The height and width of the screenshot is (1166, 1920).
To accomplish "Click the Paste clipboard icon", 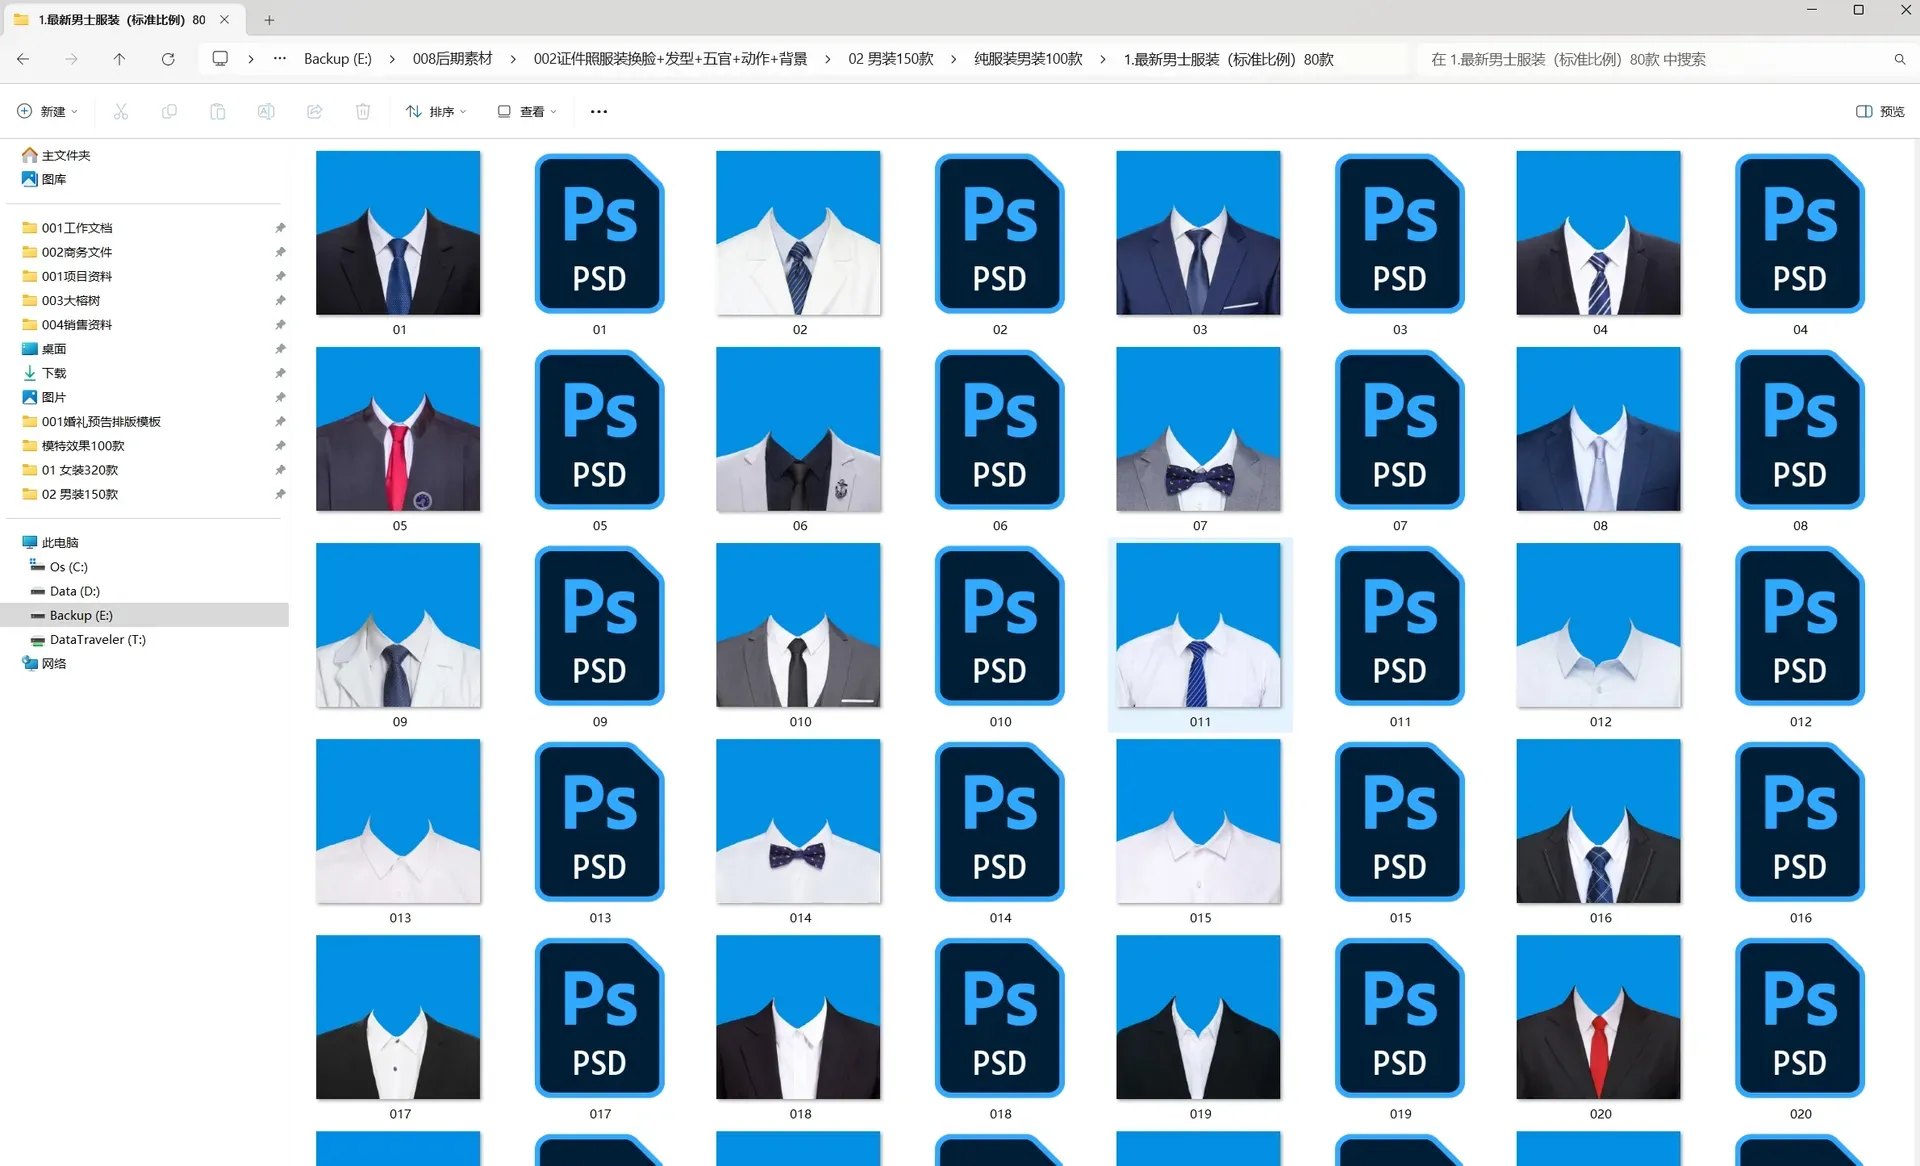I will 217,112.
